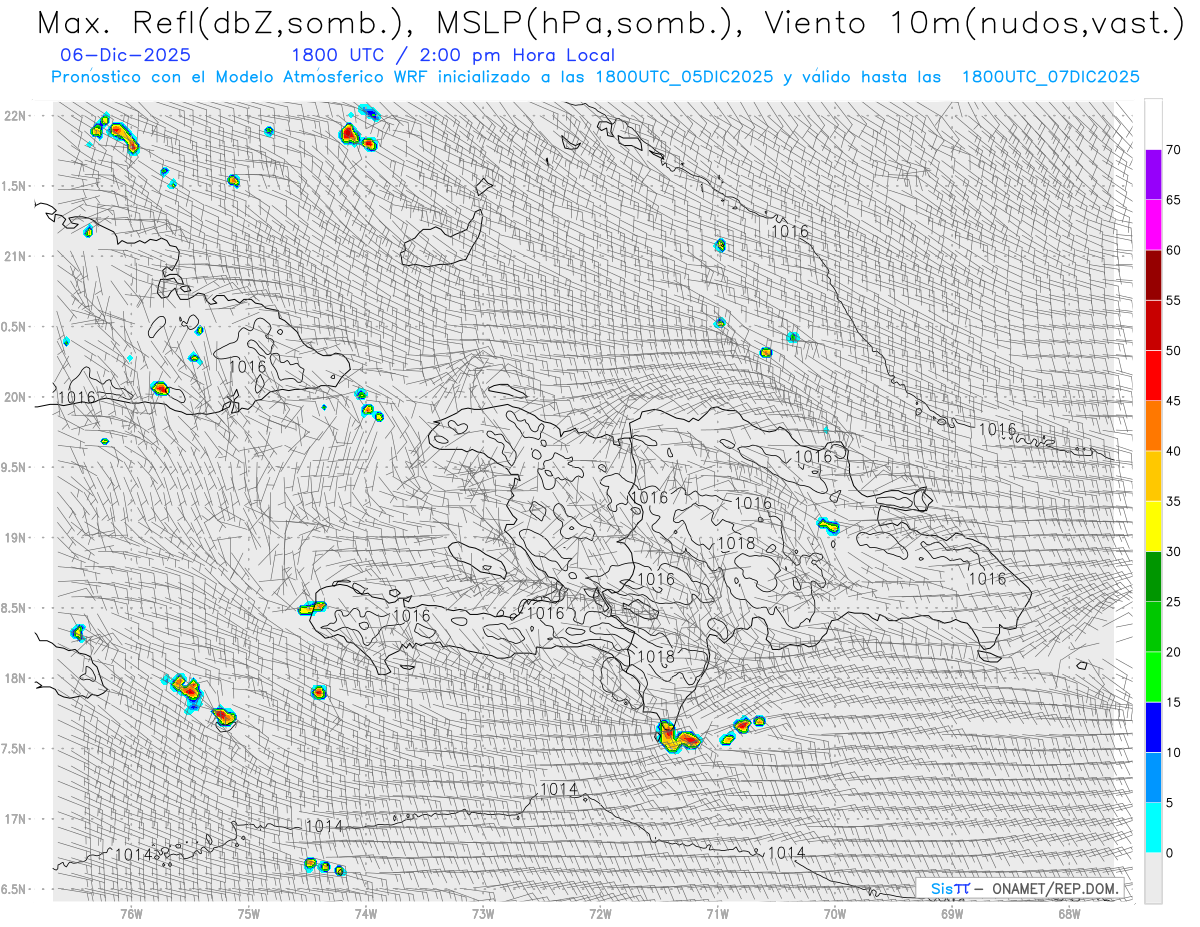Click the cyan 0–5 dBZ legend segment
Viewport: 1200px width, 927px height.
1153,827
